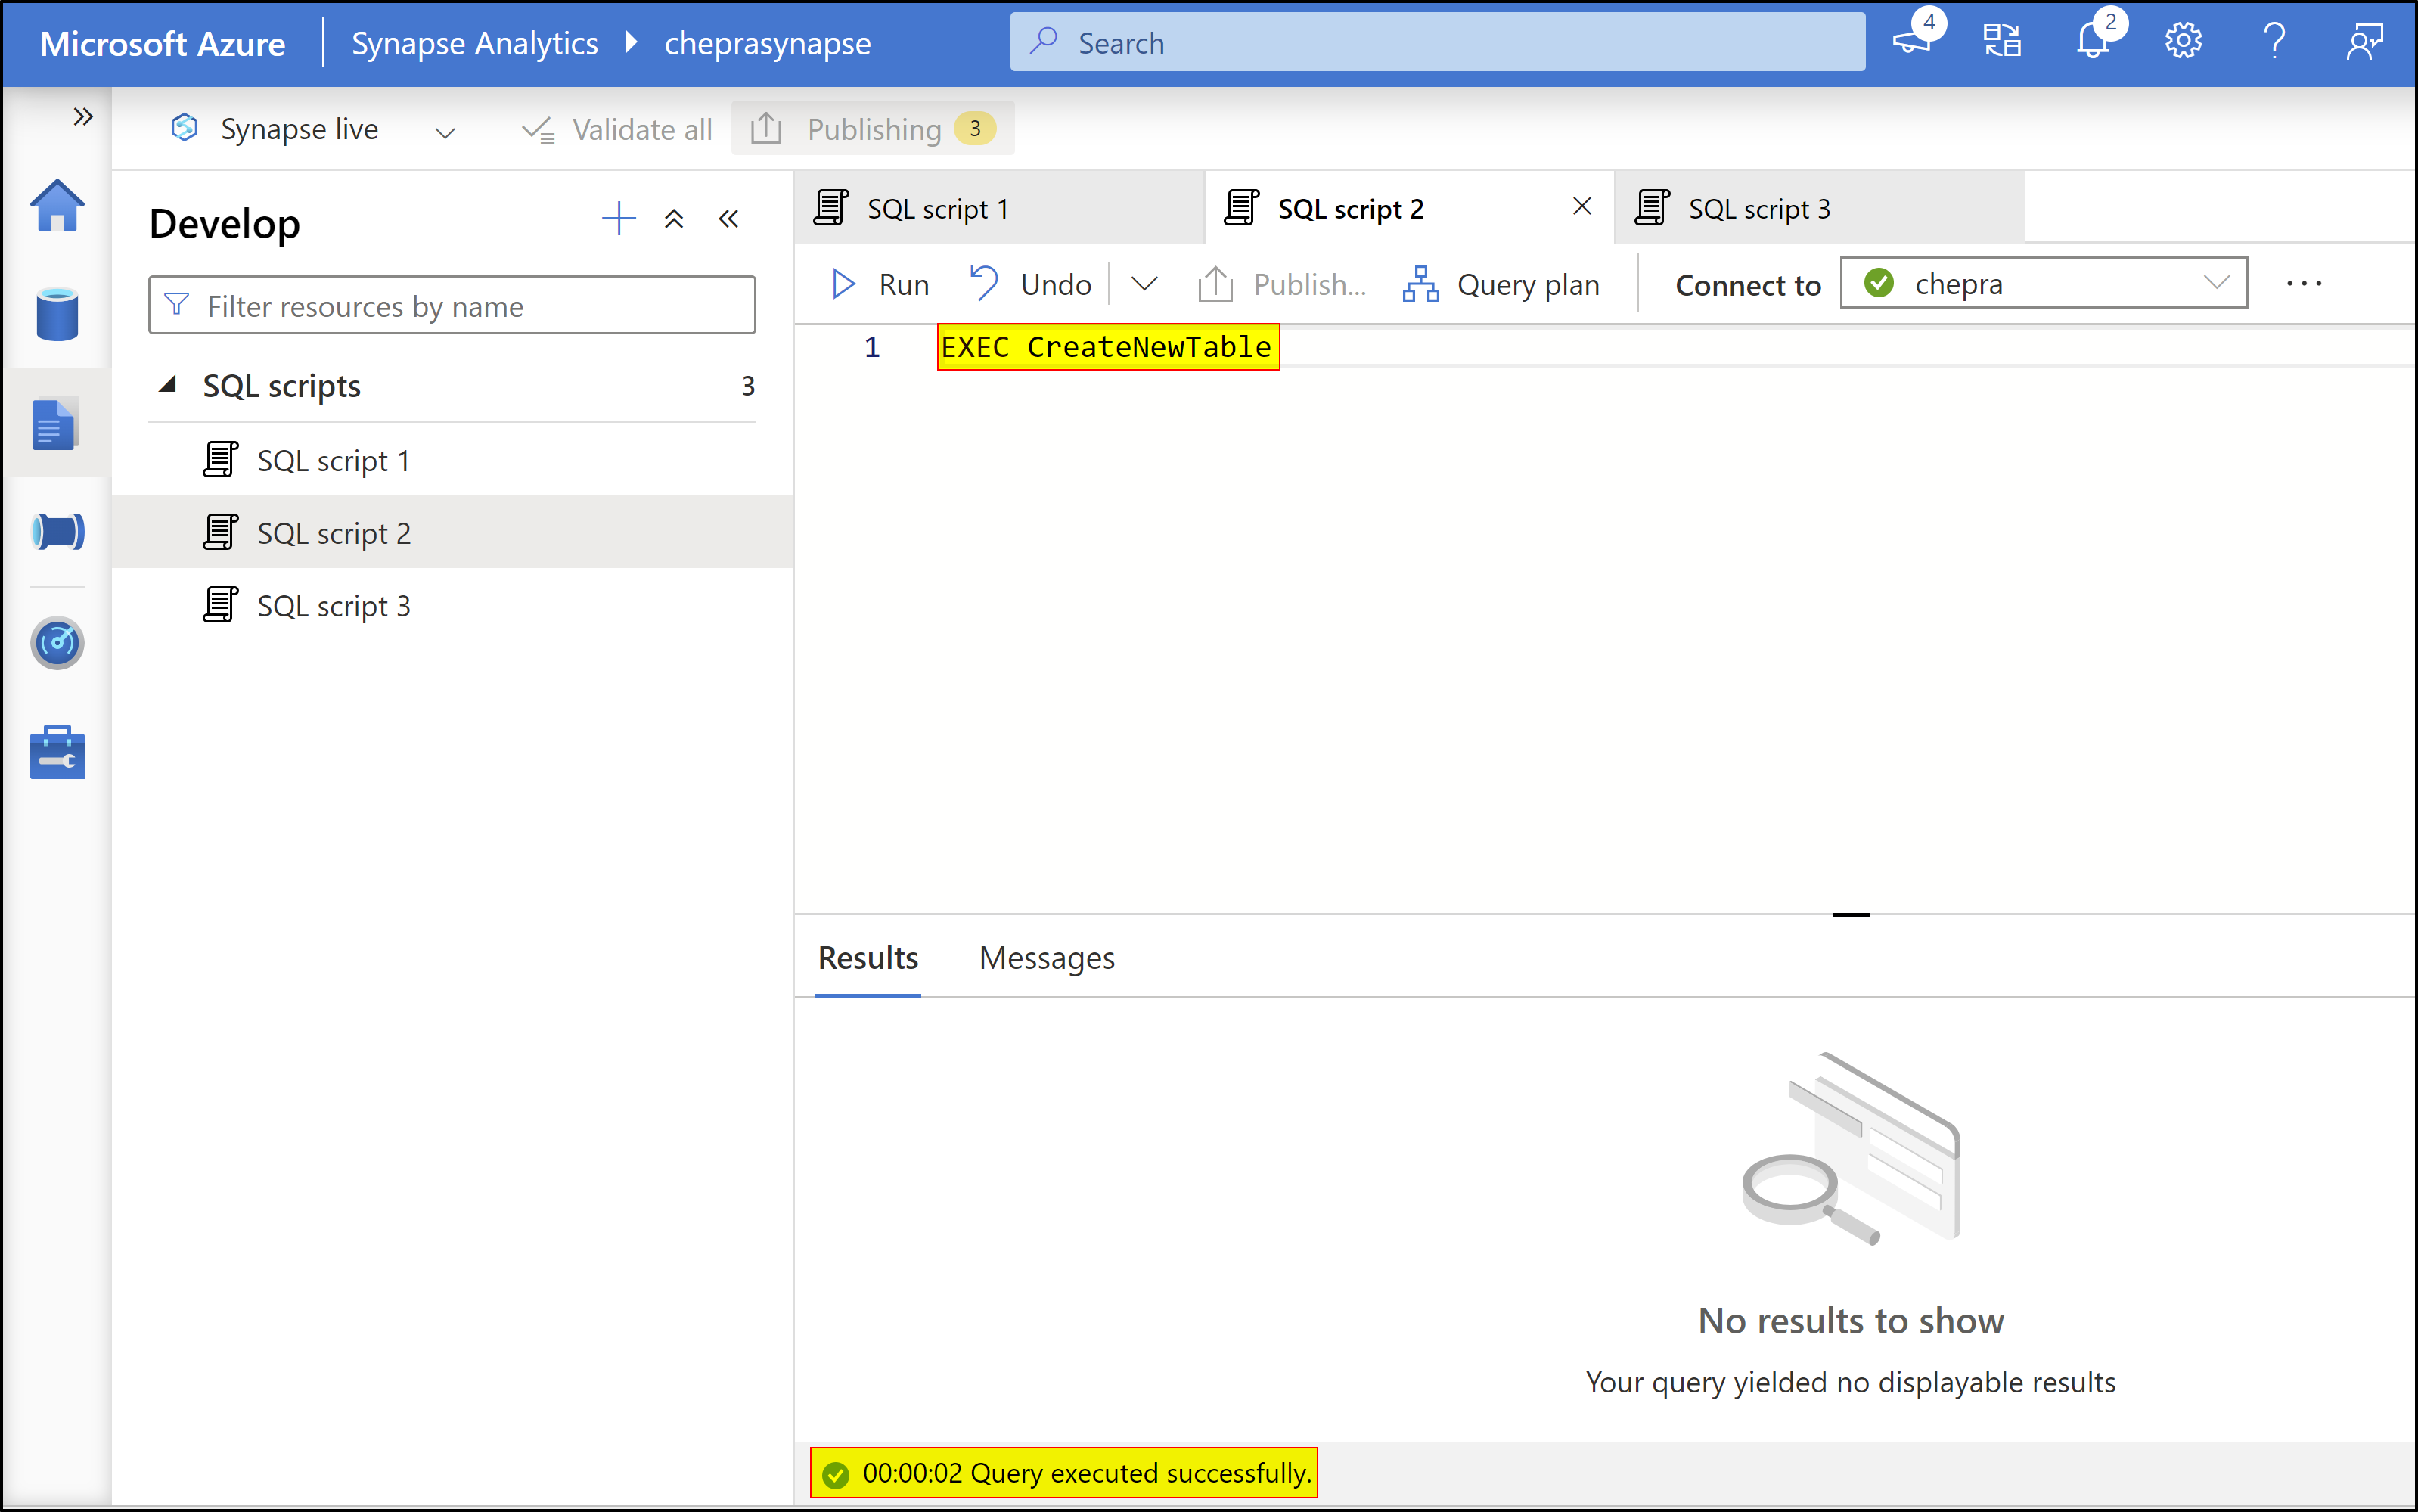
Task: Expand the Synapse live mode dropdown
Action: point(445,131)
